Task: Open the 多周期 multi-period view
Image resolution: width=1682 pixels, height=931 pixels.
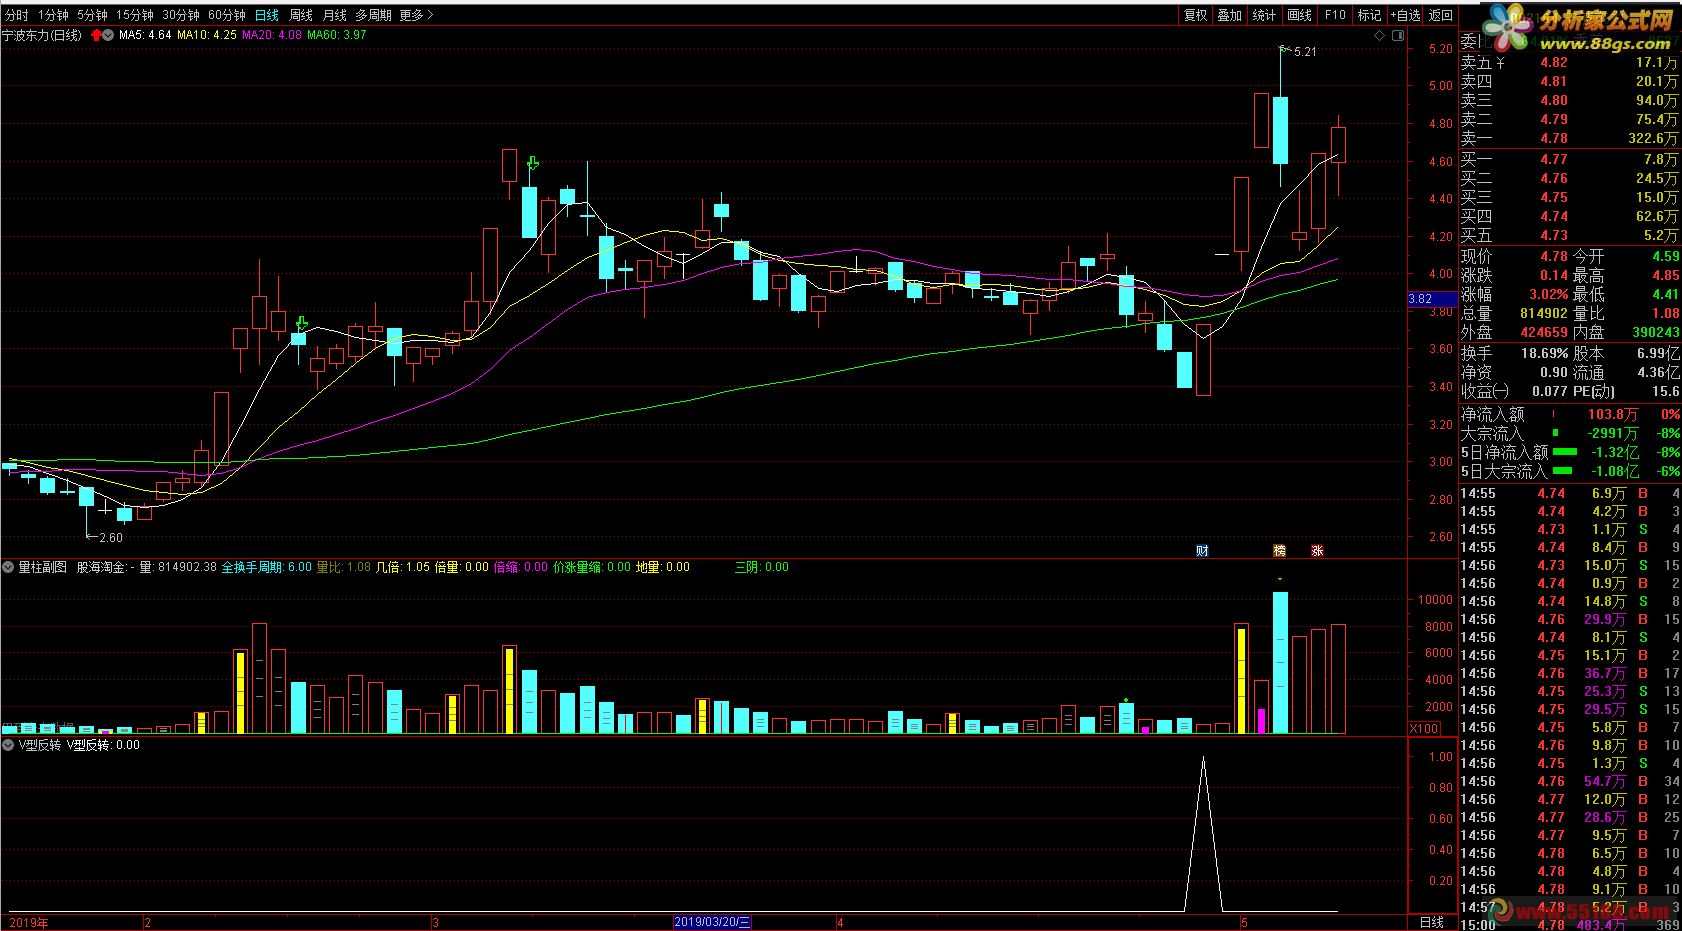Action: (373, 15)
